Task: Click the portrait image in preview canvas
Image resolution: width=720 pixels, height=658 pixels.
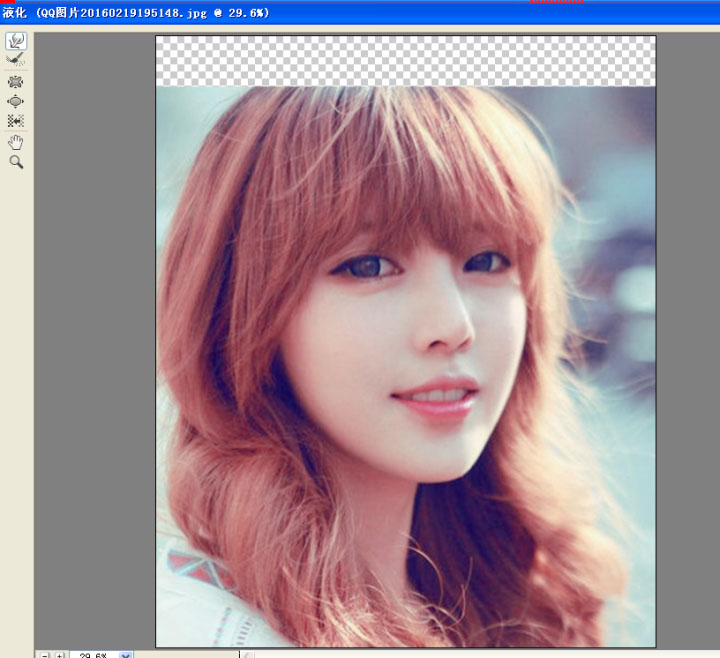Action: [406, 366]
